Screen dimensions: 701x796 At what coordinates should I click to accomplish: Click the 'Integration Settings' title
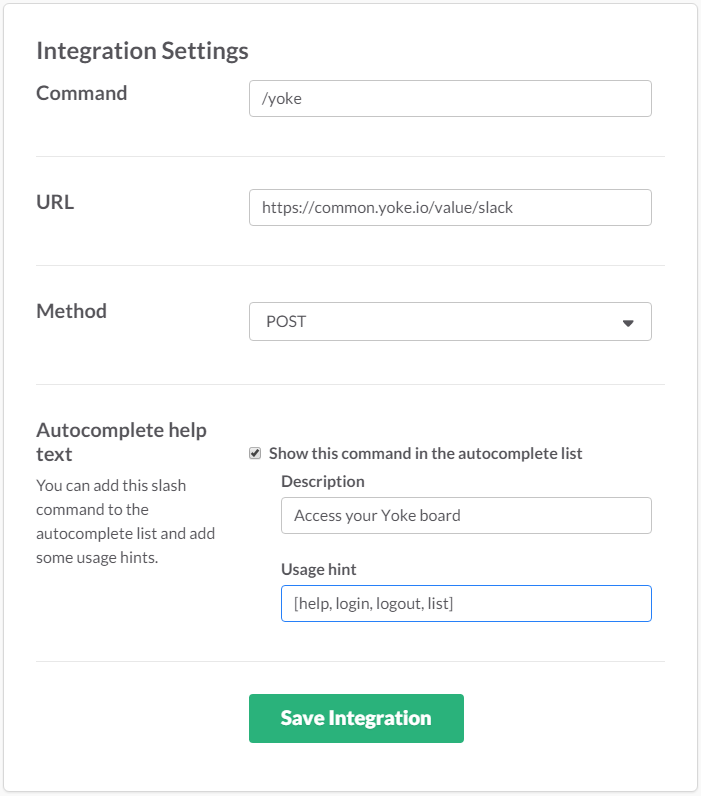142,50
